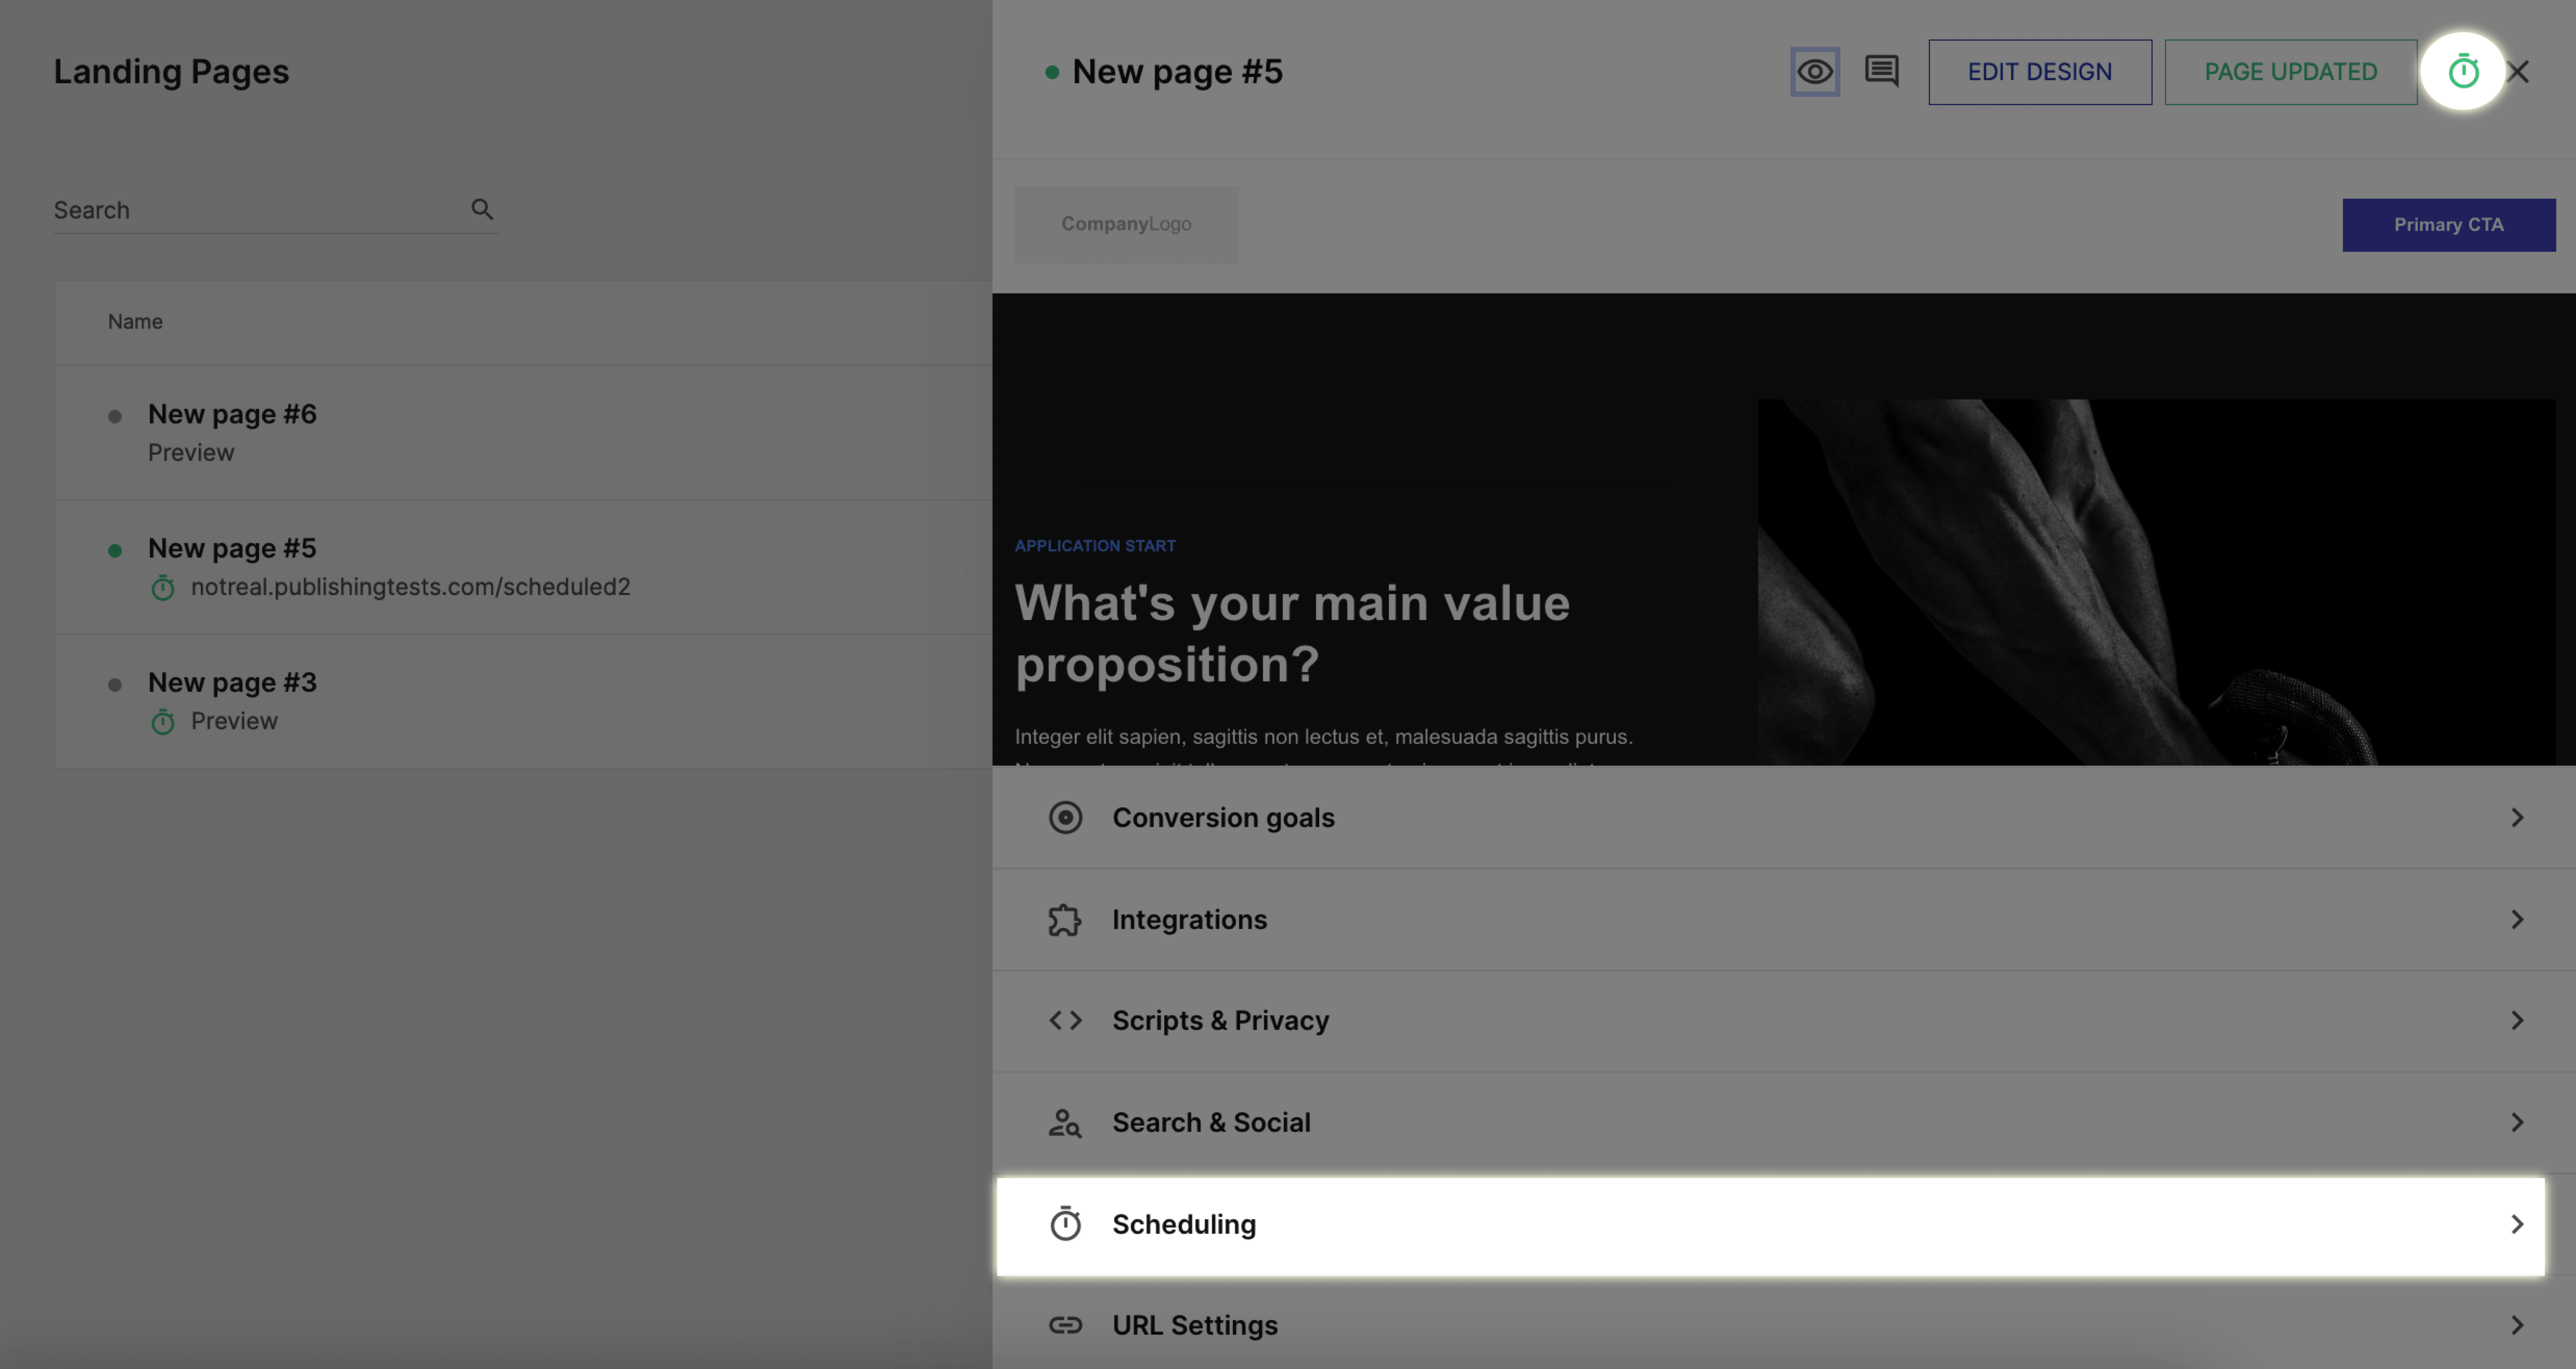Image resolution: width=2576 pixels, height=1369 pixels.
Task: Expand Scheduling via its chevron
Action: (x=2517, y=1225)
